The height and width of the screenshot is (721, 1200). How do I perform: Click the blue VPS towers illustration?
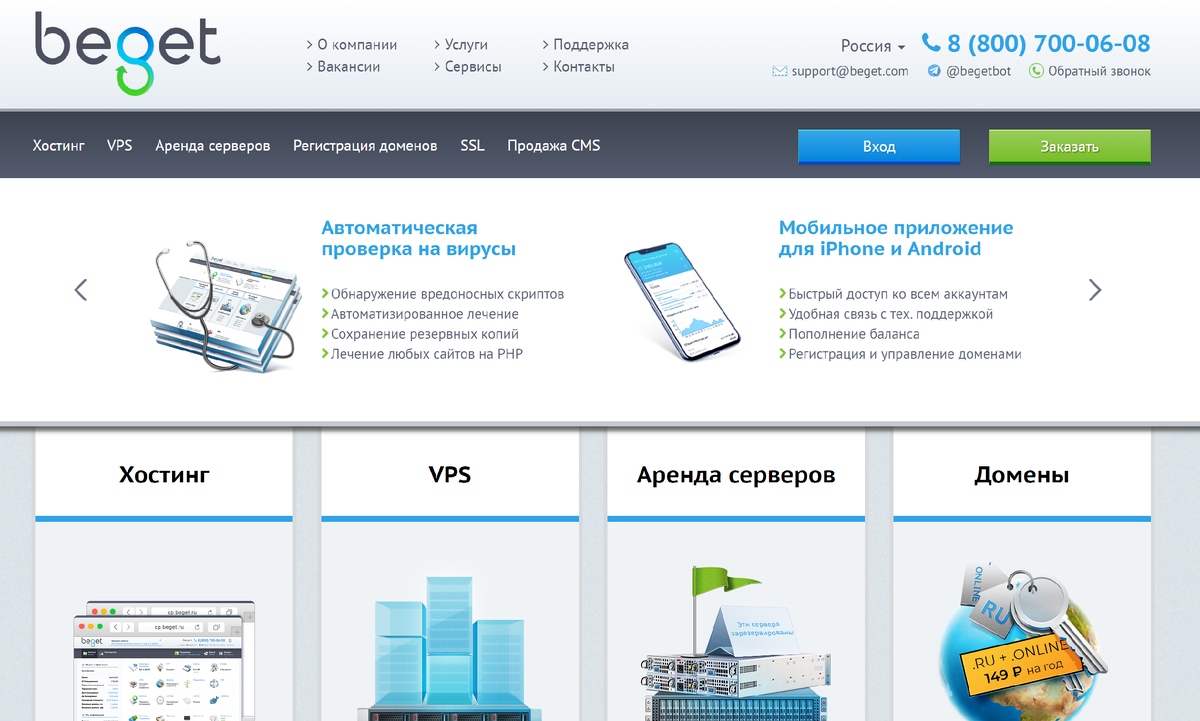click(x=450, y=648)
